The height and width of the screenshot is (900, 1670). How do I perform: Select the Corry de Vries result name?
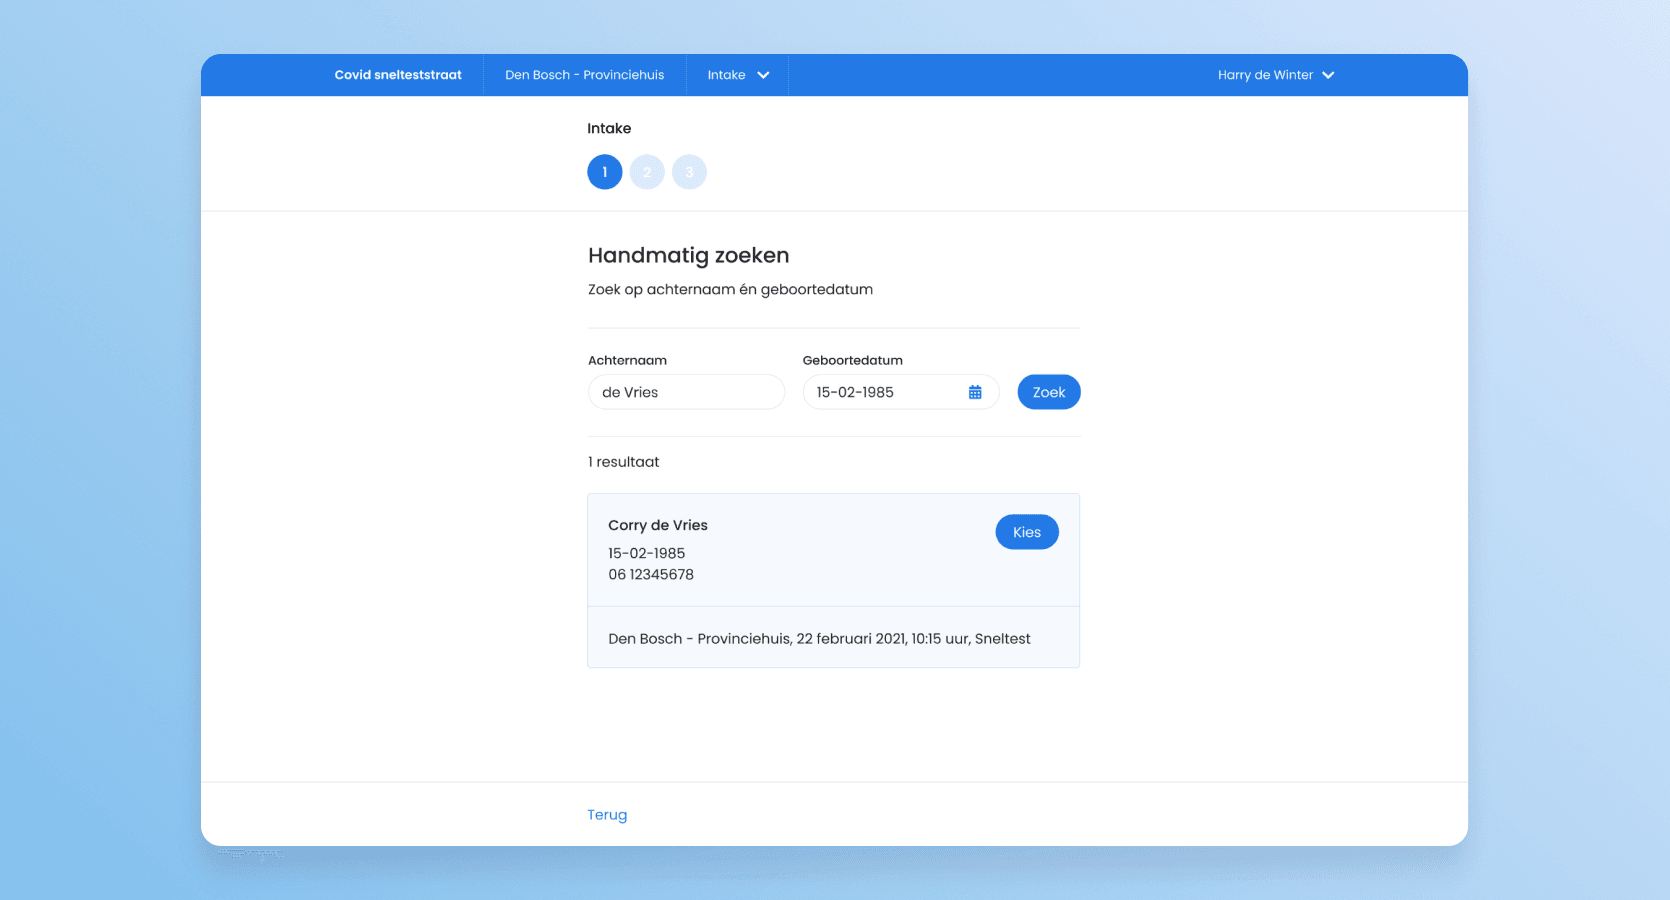[658, 525]
